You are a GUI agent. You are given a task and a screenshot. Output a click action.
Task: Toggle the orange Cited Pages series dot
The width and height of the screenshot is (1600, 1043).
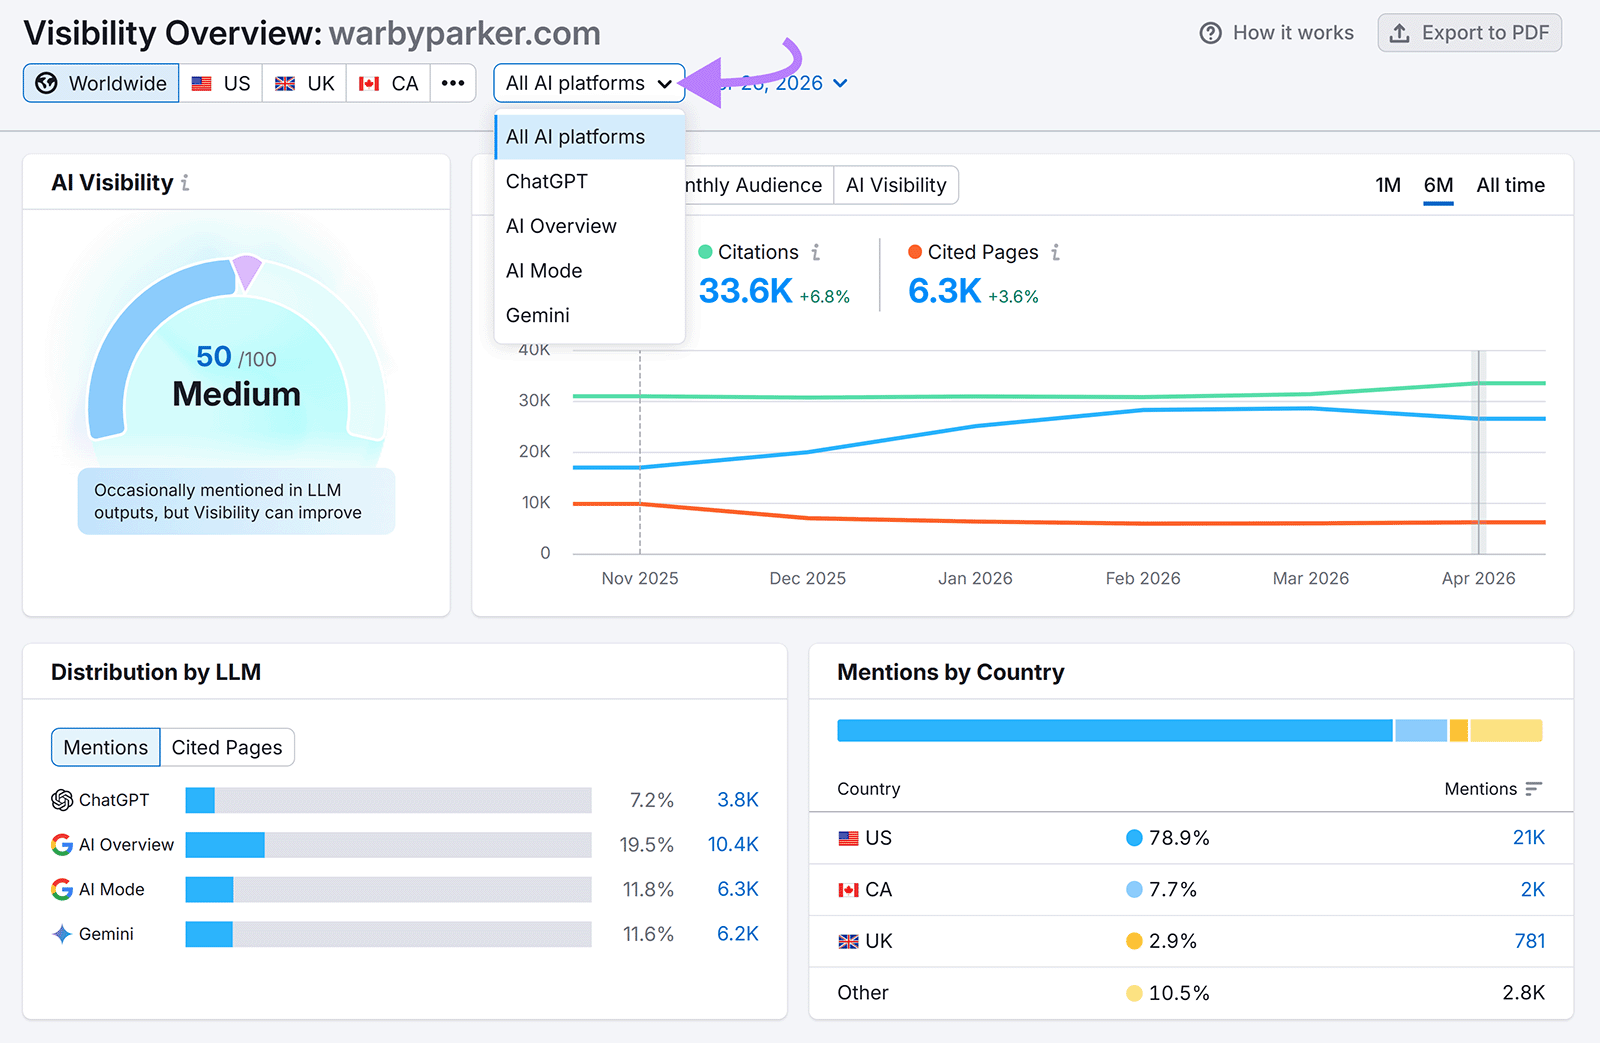(915, 252)
